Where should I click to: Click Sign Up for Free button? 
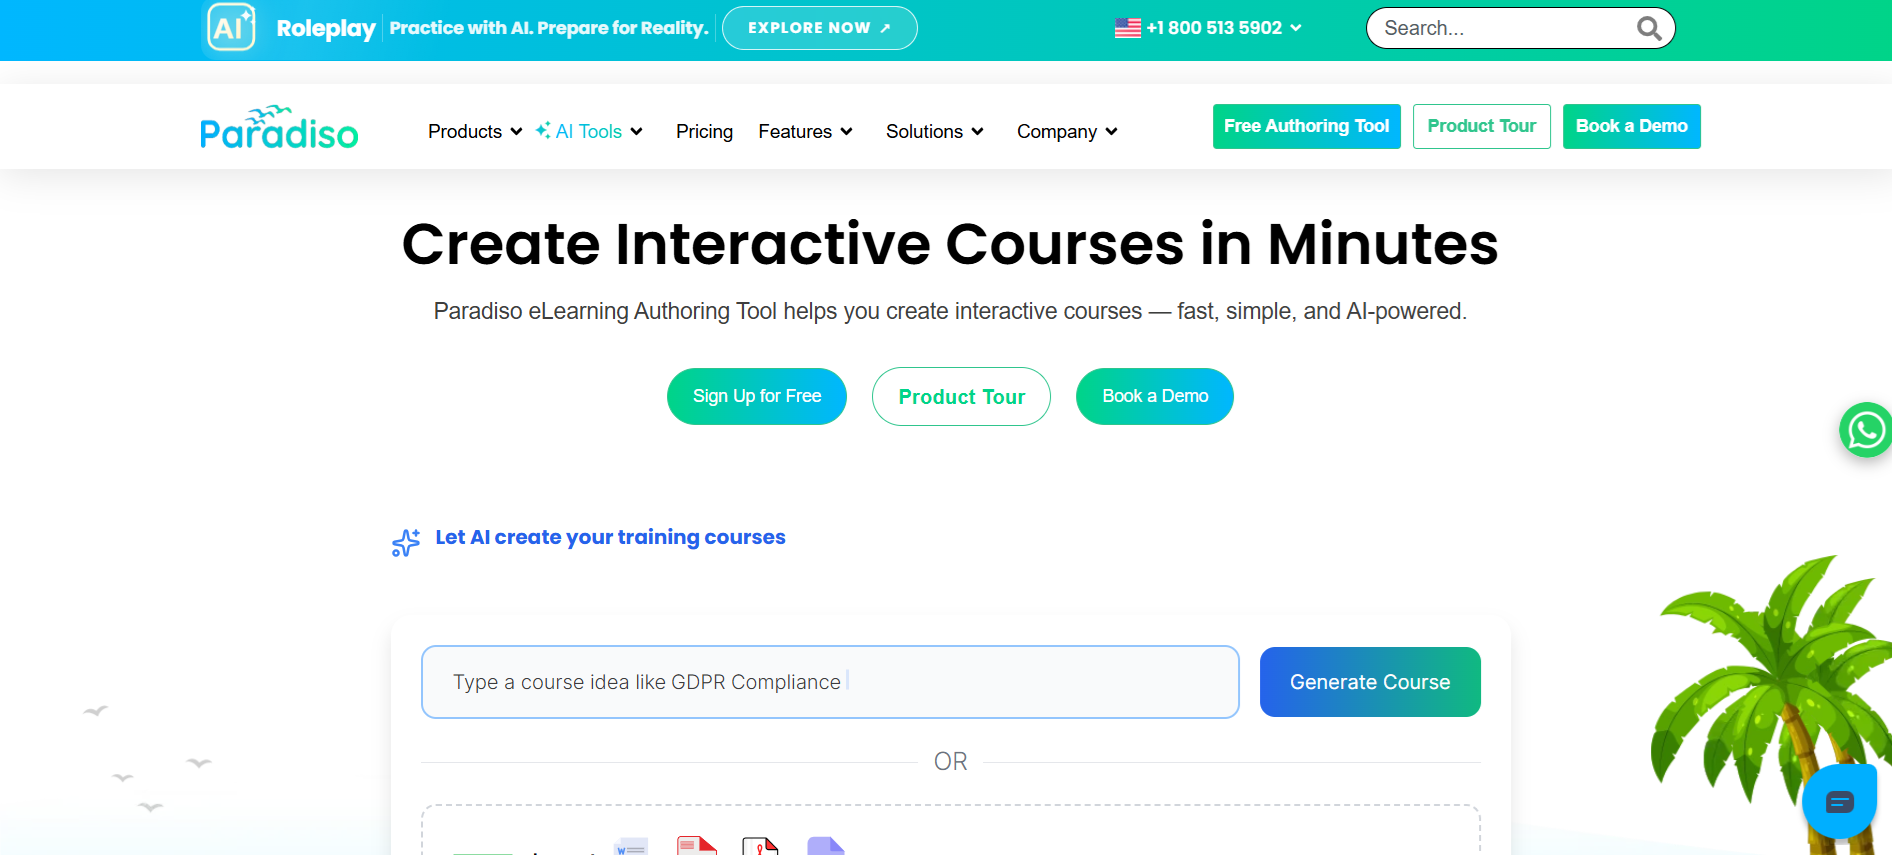click(x=757, y=396)
